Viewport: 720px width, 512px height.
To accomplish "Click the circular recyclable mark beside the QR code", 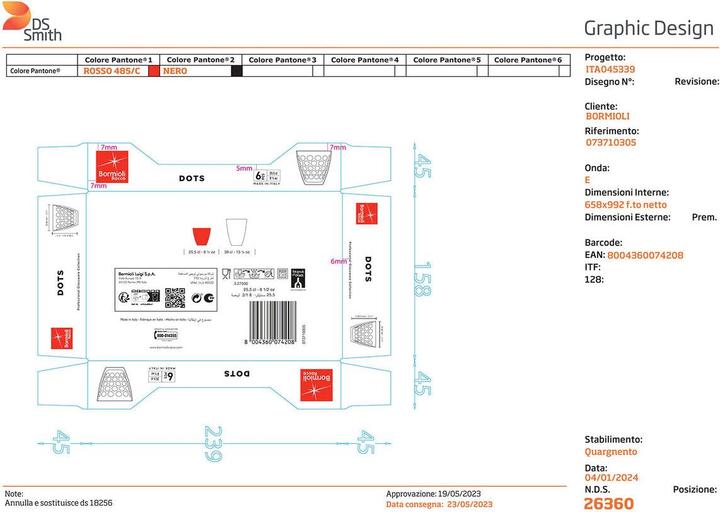I will point(124,298).
